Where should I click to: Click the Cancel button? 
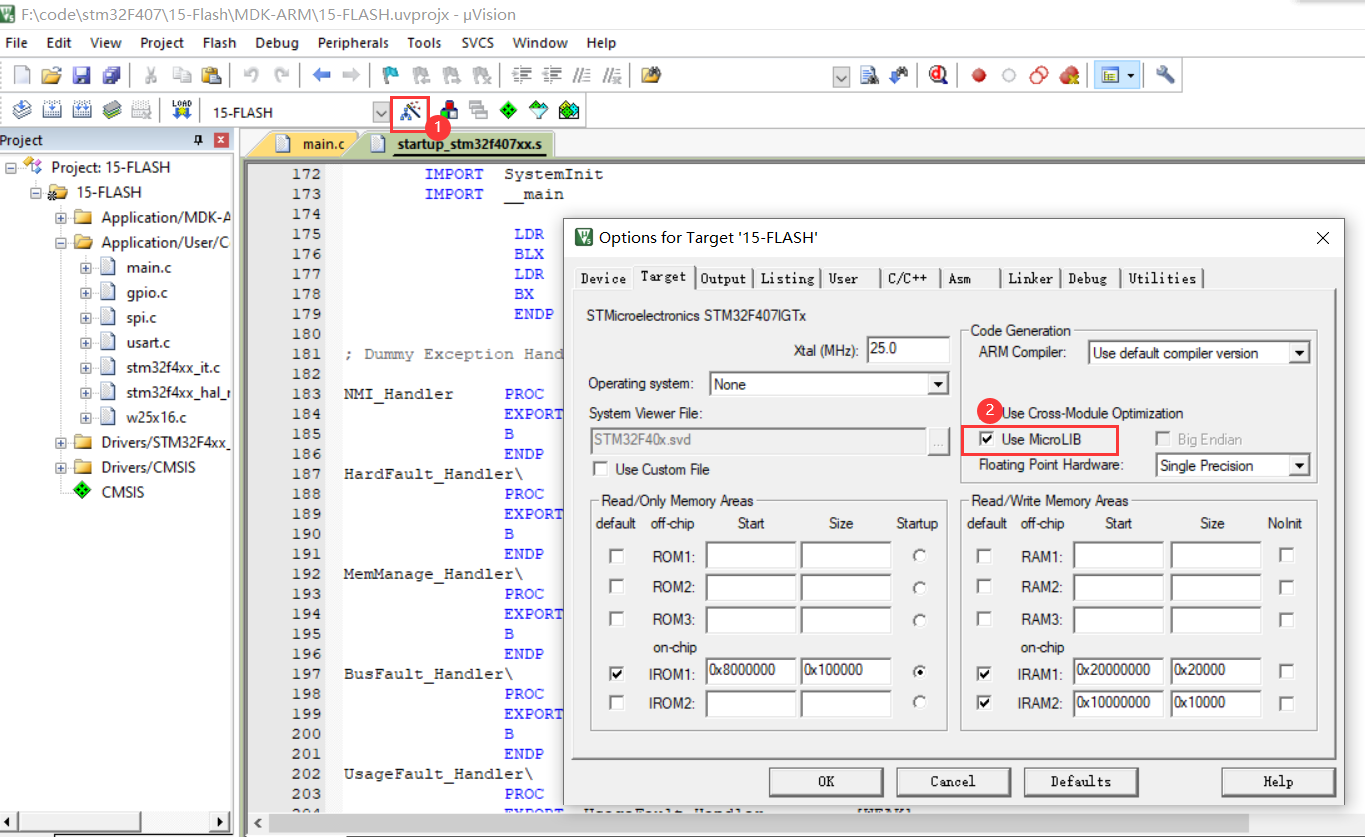pyautogui.click(x=952, y=781)
